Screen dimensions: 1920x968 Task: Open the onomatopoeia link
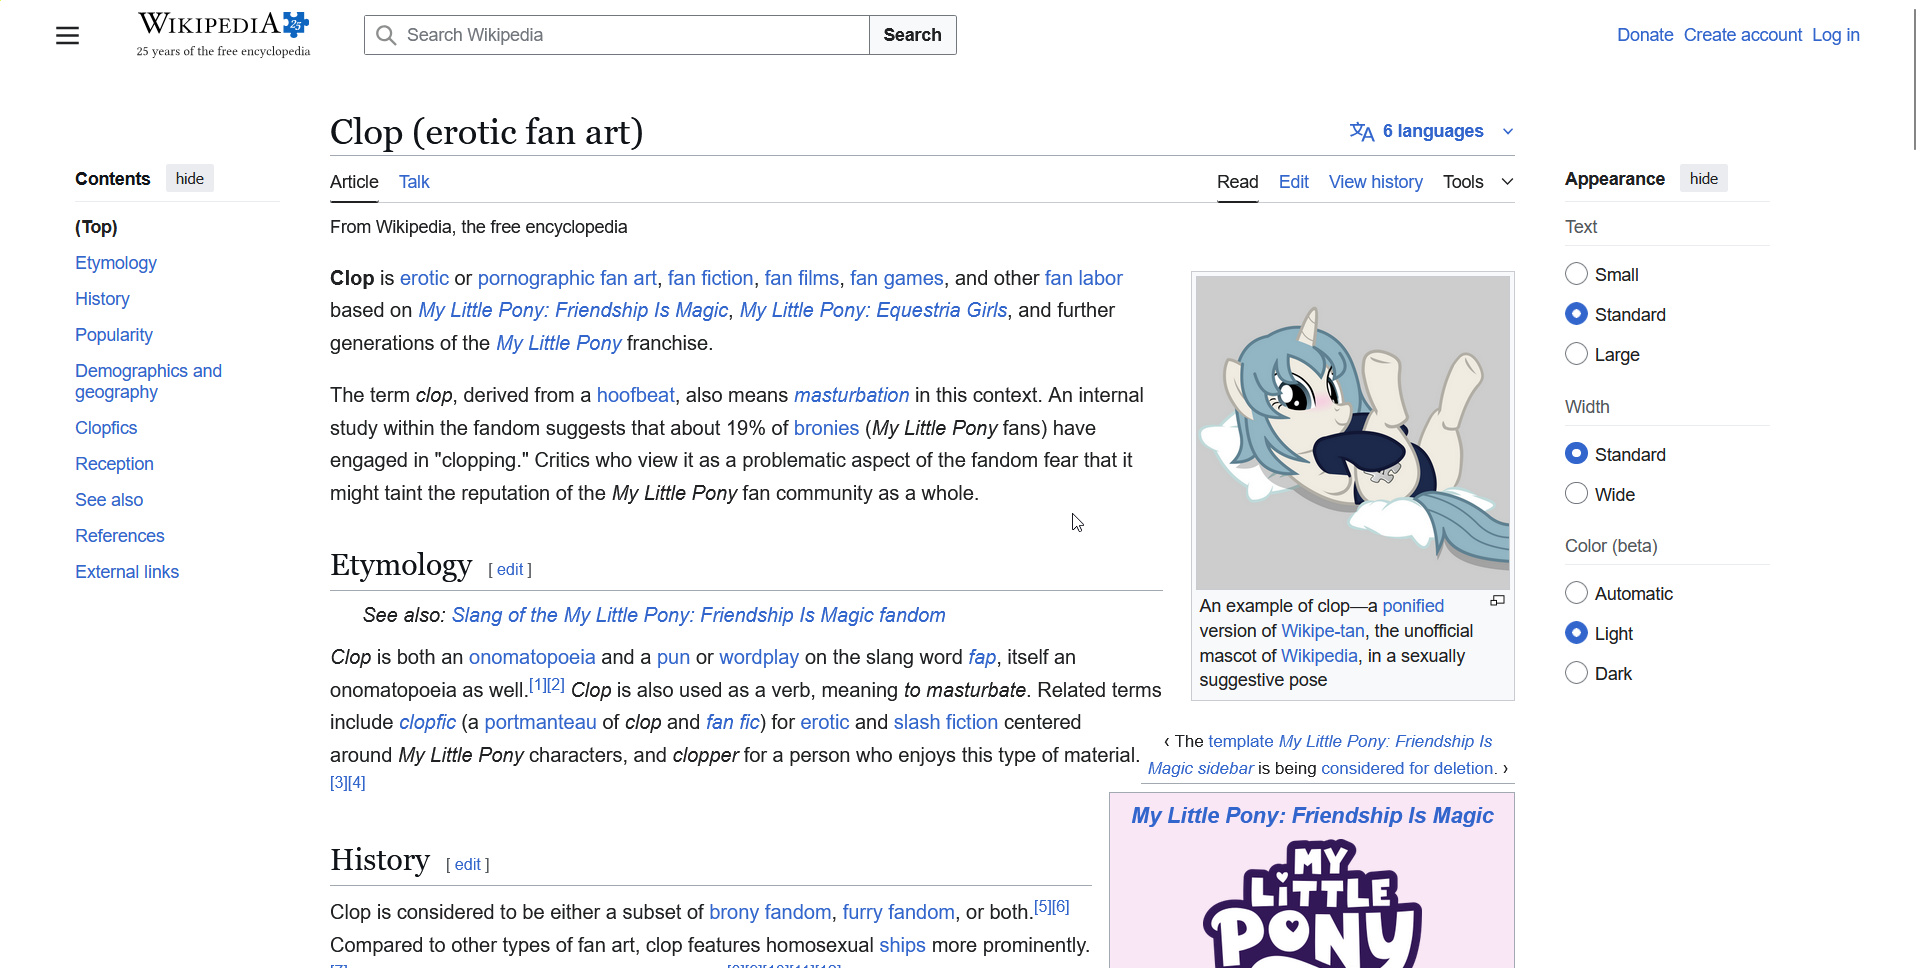point(532,657)
